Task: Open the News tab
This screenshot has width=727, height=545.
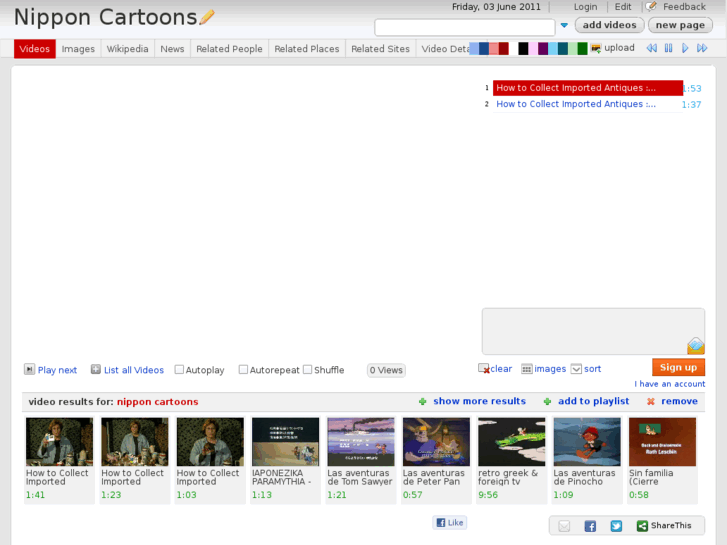Action: tap(172, 49)
